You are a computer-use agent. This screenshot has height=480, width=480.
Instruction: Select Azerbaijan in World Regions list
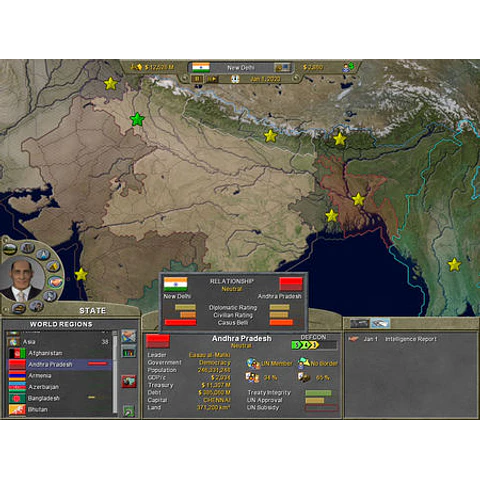tap(59, 387)
